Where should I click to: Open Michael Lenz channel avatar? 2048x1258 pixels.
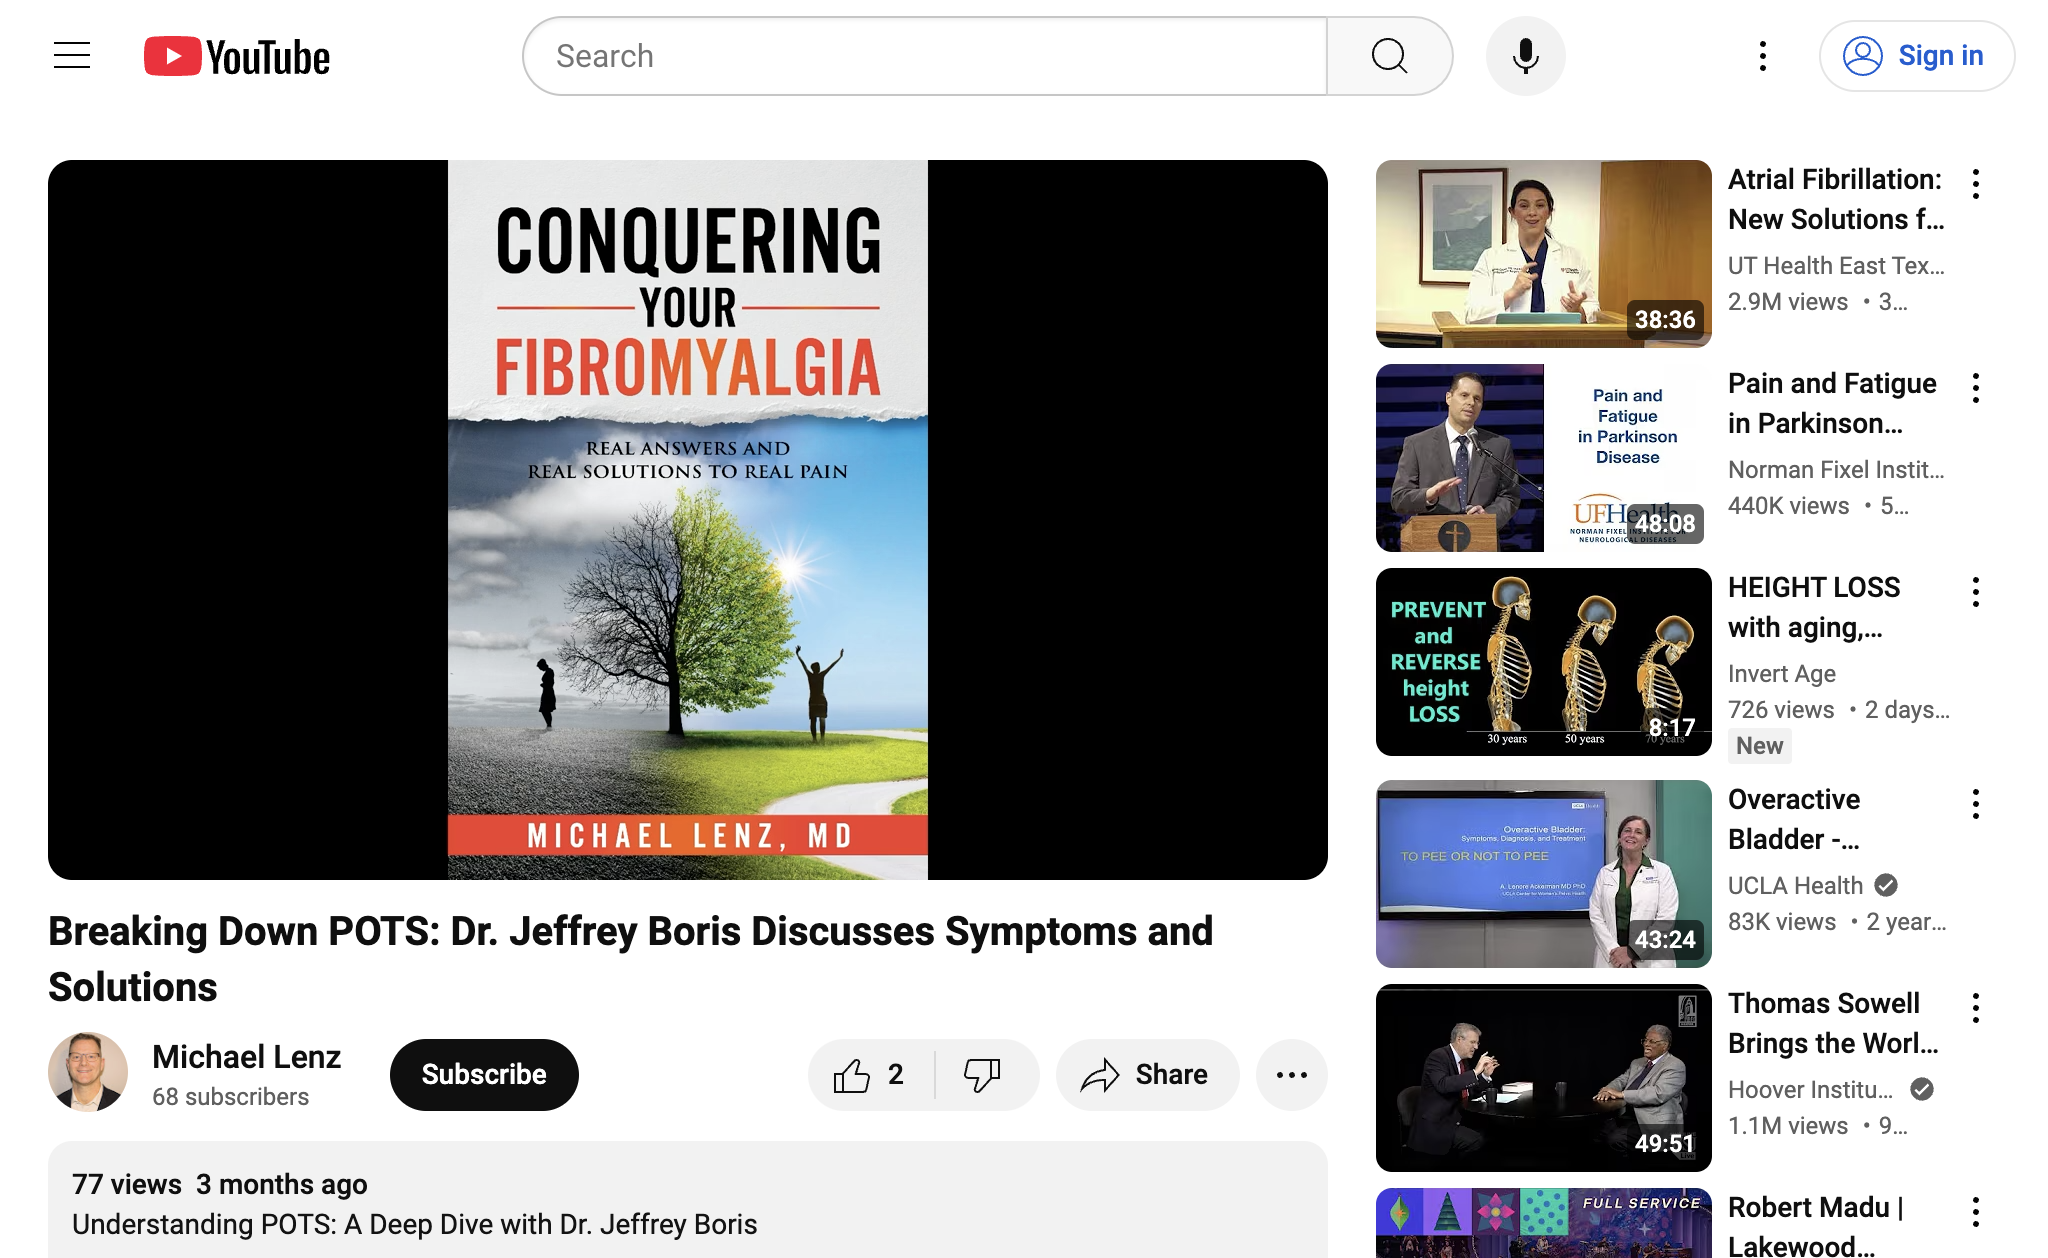point(88,1073)
